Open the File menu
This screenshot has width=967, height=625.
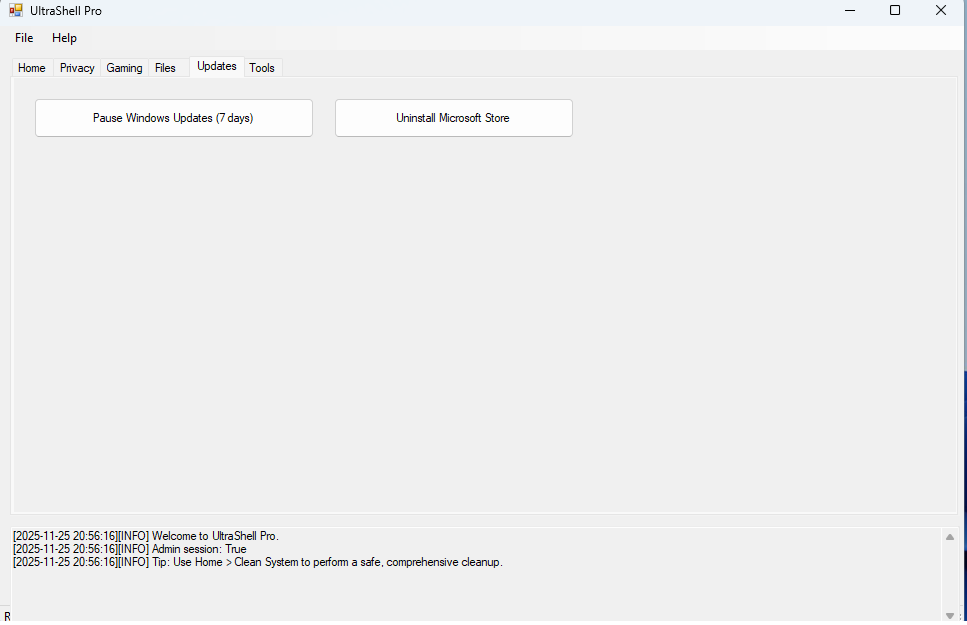pyautogui.click(x=24, y=38)
